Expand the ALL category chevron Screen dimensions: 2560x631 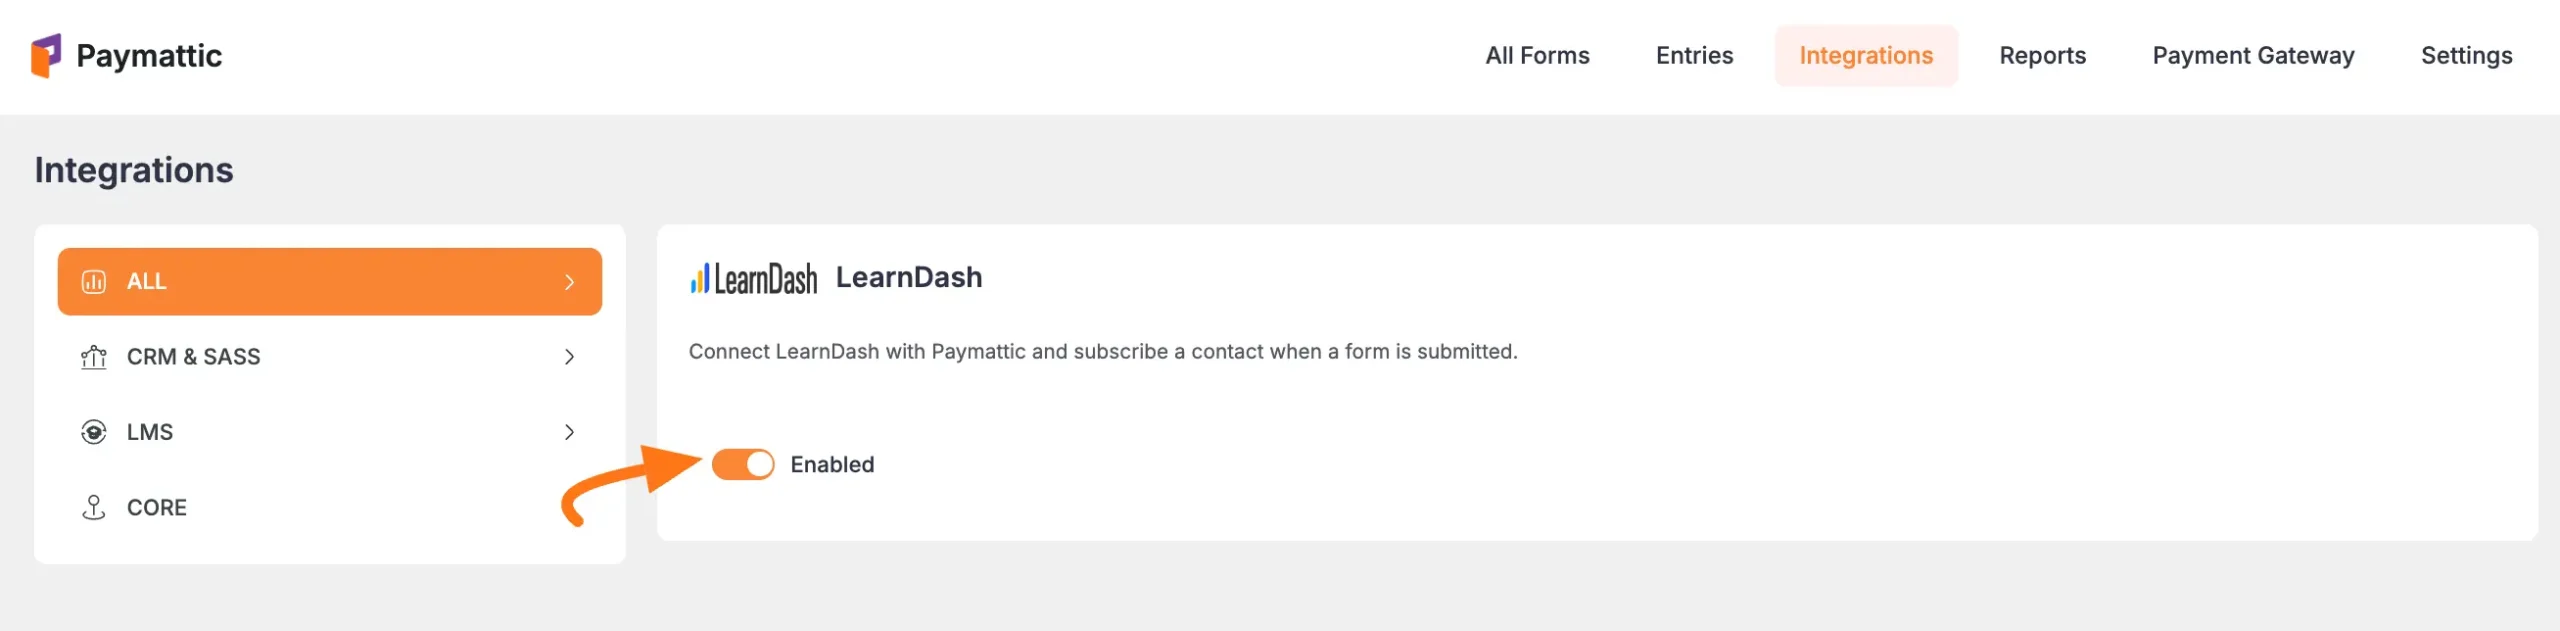(x=569, y=281)
